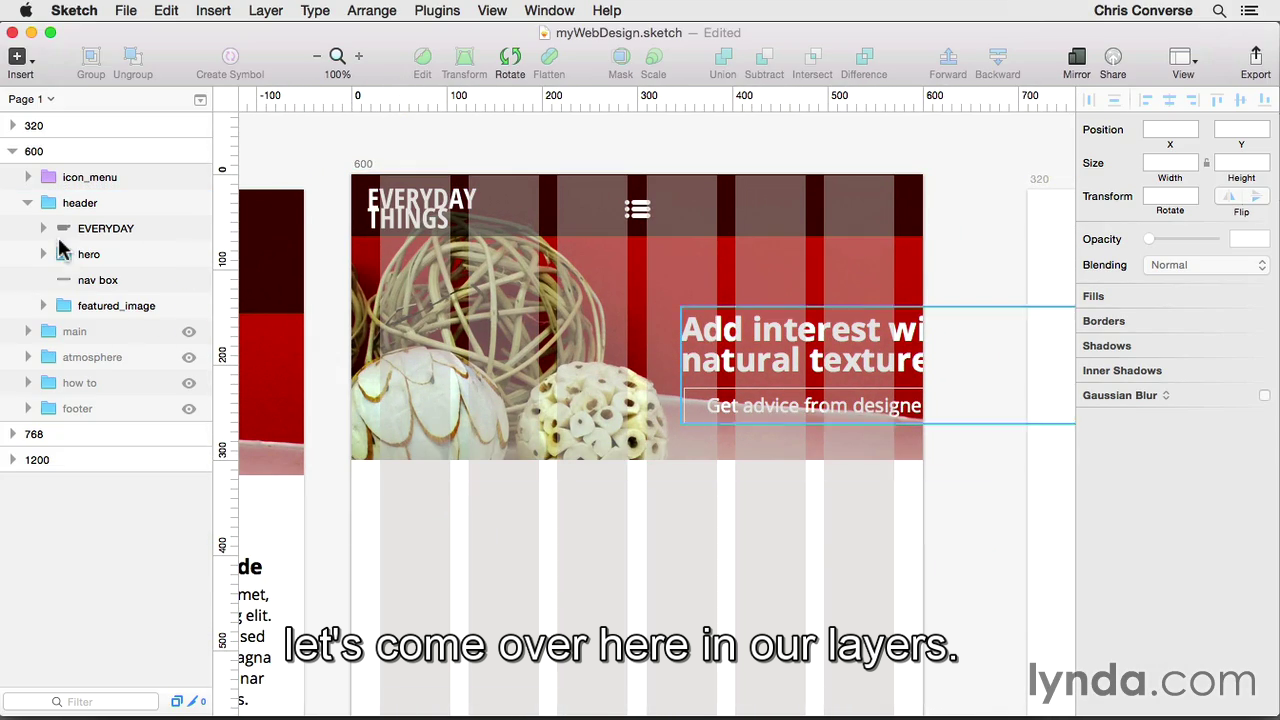Viewport: 1280px width, 720px height.
Task: Expand the Fills section
Action: click(1093, 297)
